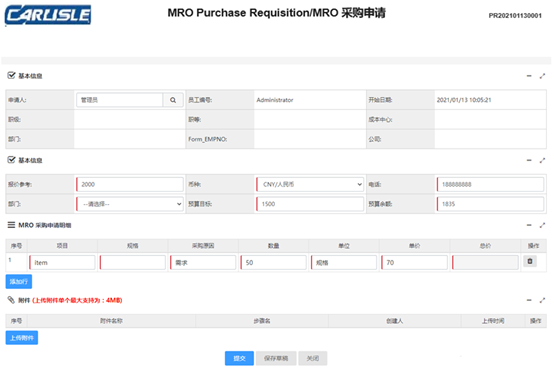
Task: Click the empty 规格 specification field in row 1
Action: click(x=132, y=262)
